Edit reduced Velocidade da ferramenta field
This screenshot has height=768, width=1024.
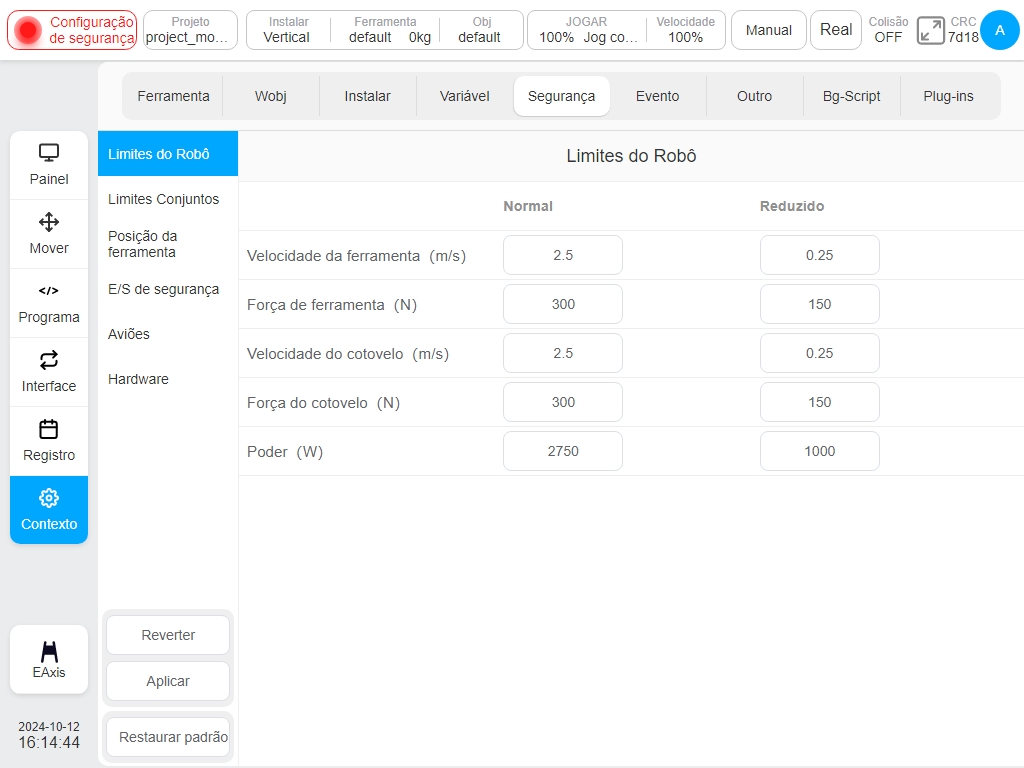(820, 255)
